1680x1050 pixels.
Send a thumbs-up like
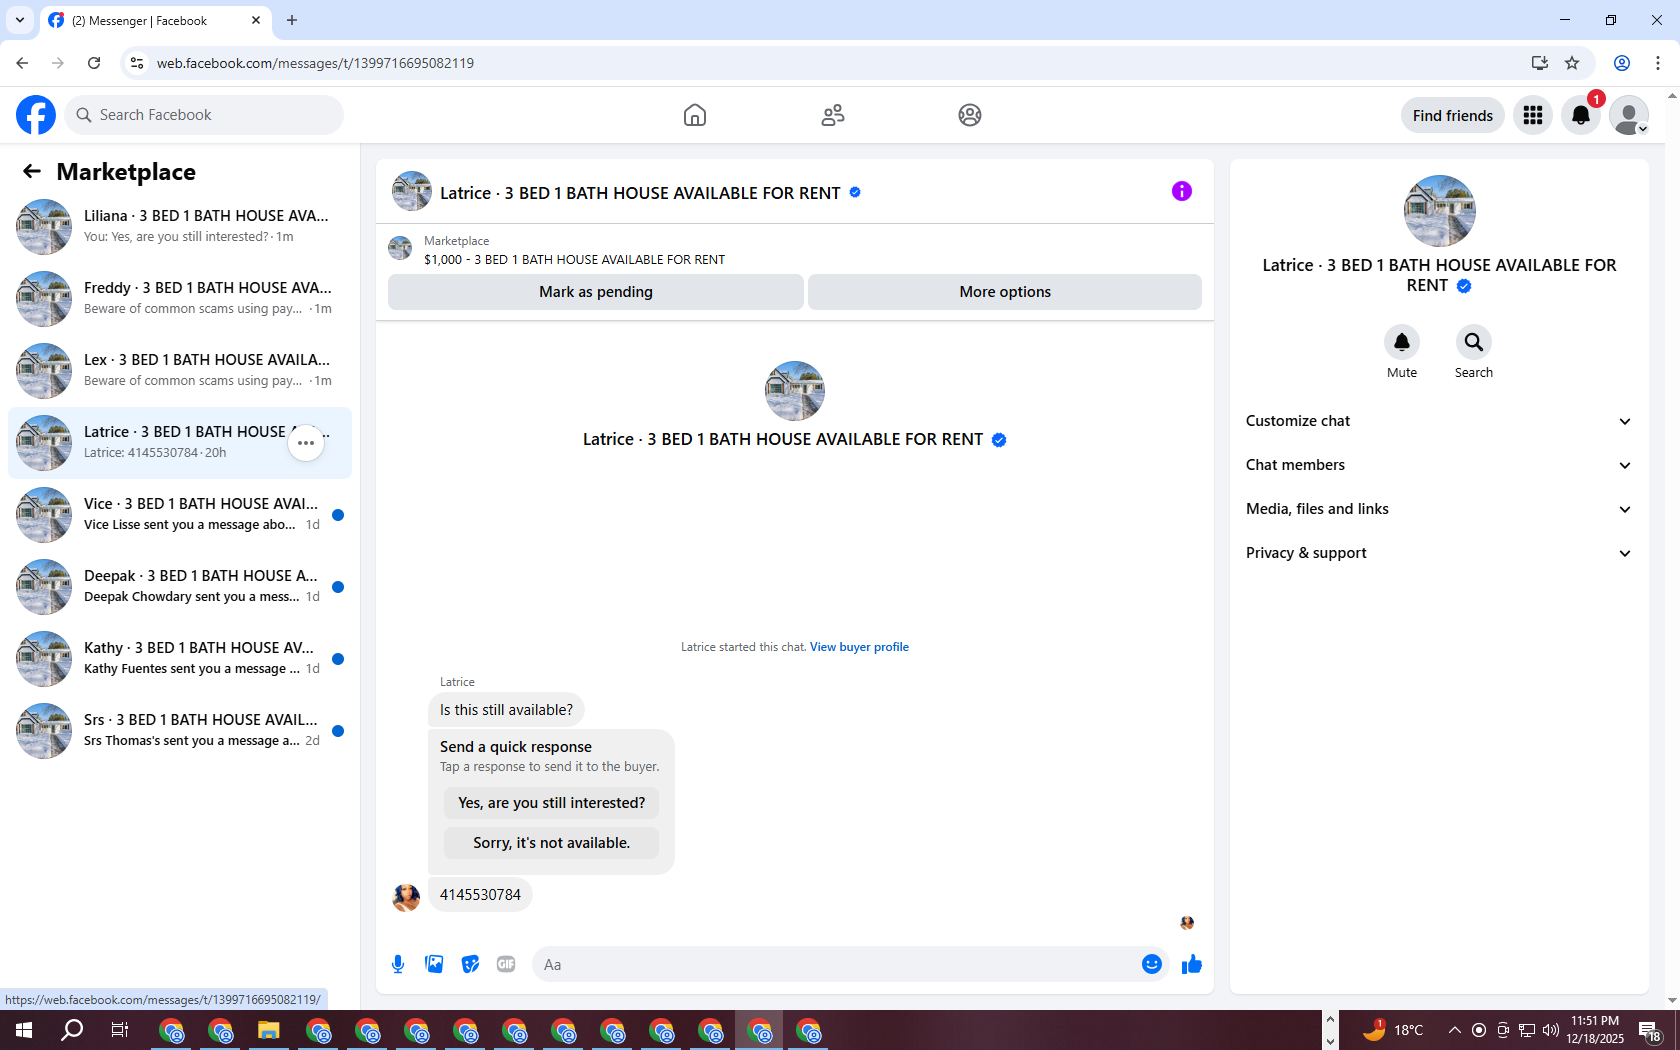1192,964
